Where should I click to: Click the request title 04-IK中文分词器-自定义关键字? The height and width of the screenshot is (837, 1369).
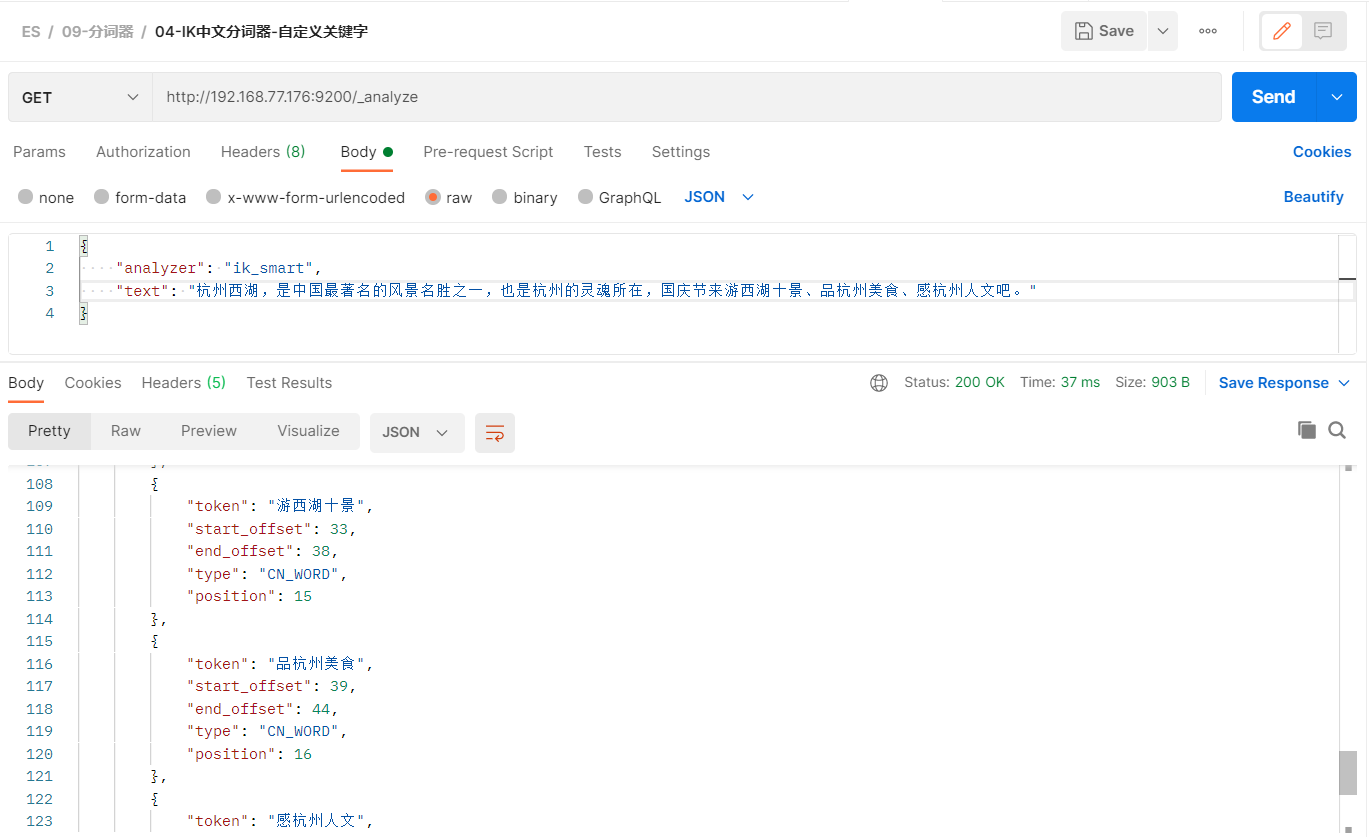pos(261,32)
